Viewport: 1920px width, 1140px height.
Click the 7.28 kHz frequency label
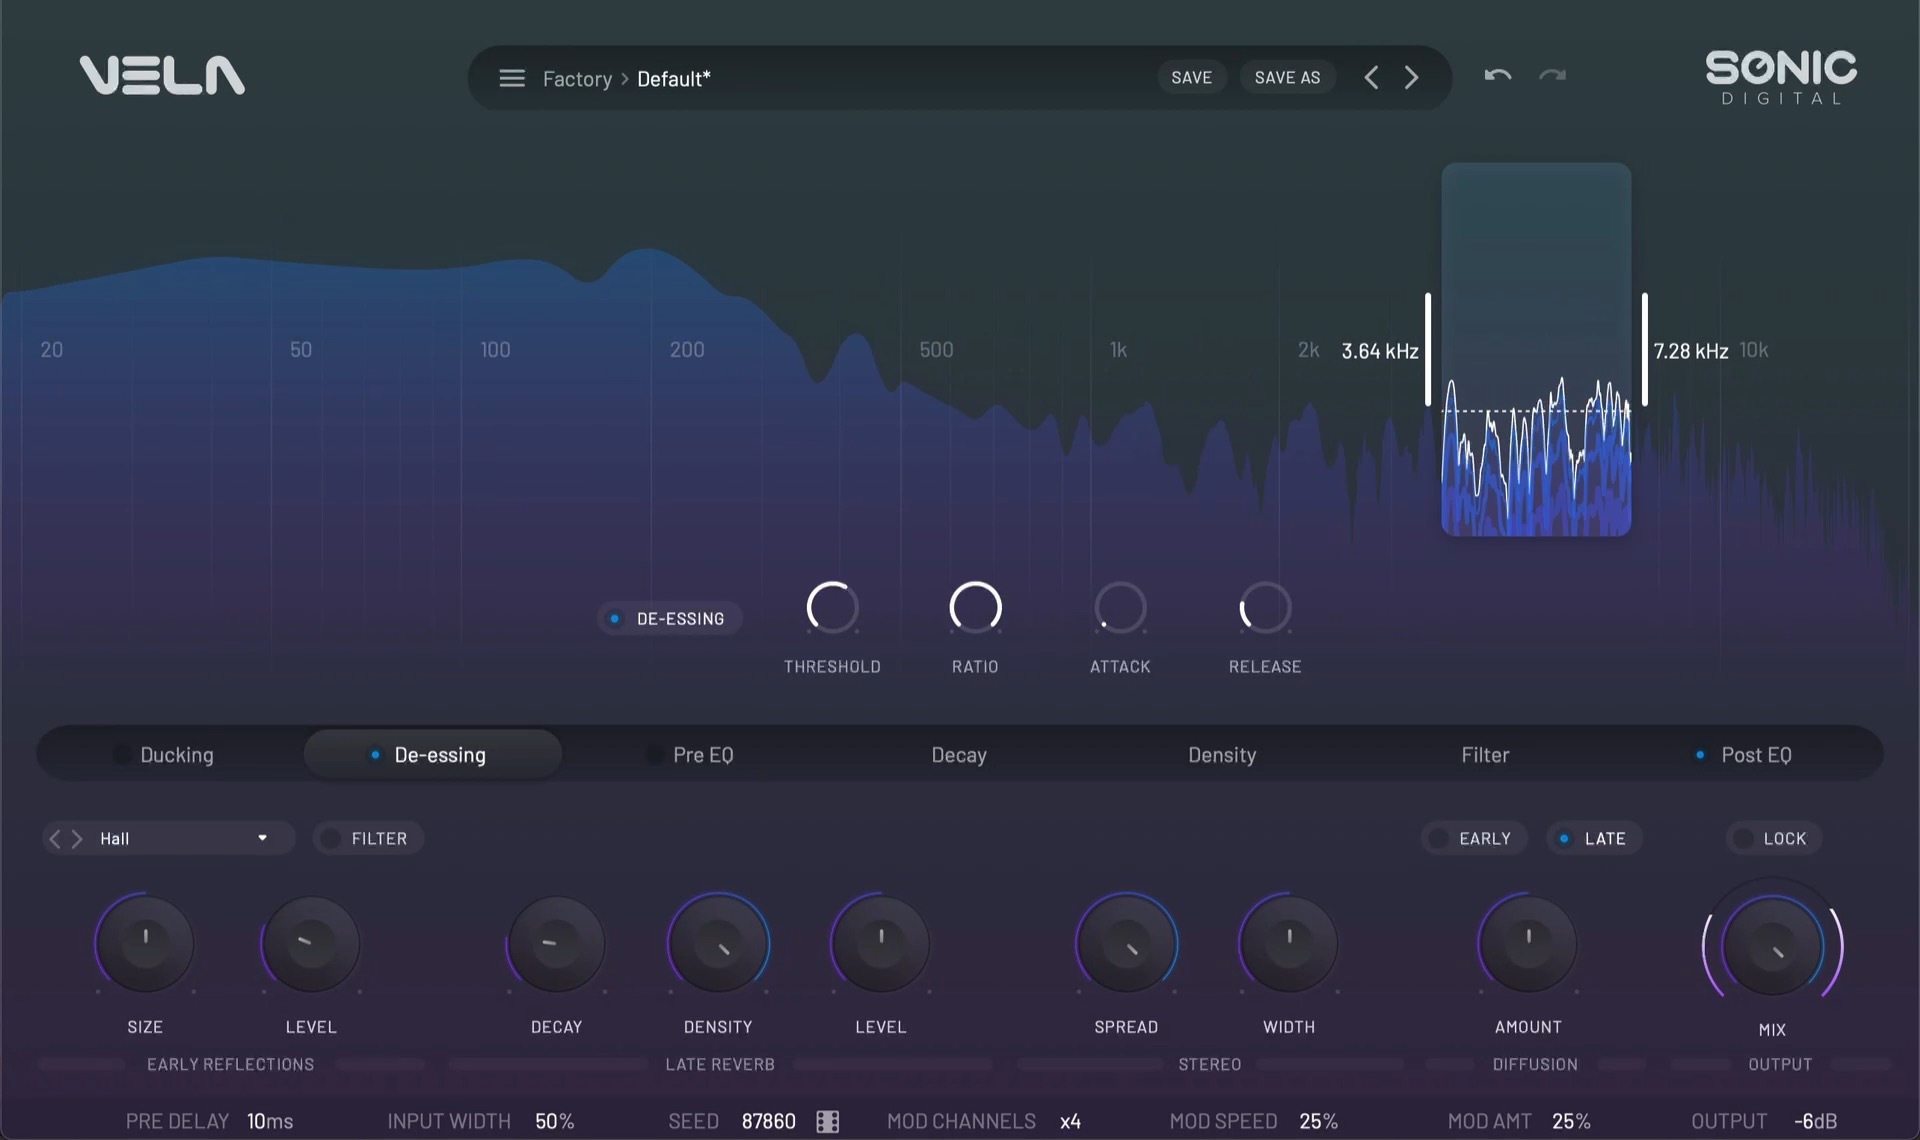(1690, 351)
